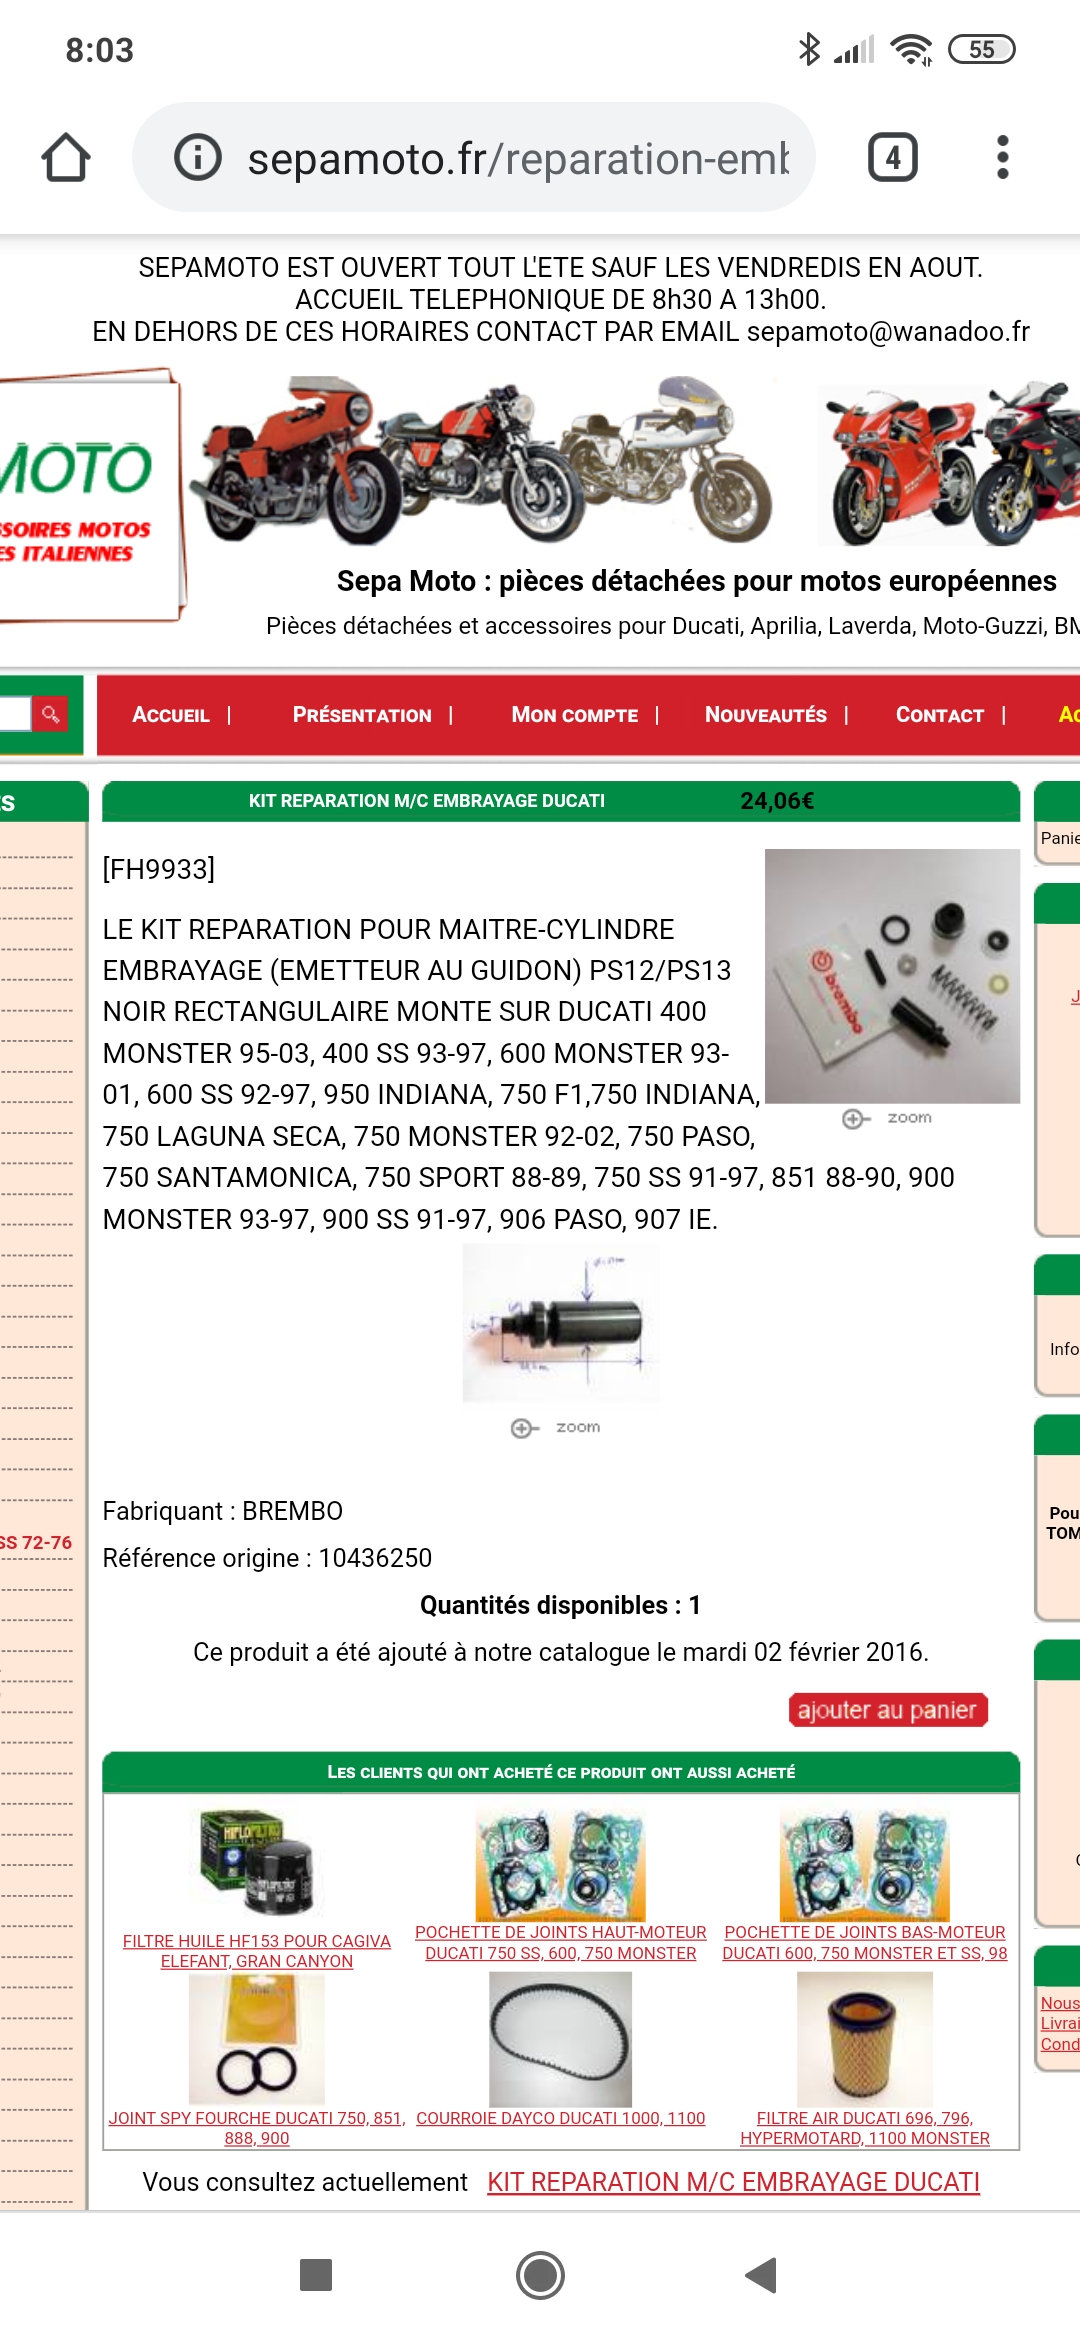Click the HF153 oil filter thumbnail

[257, 1864]
